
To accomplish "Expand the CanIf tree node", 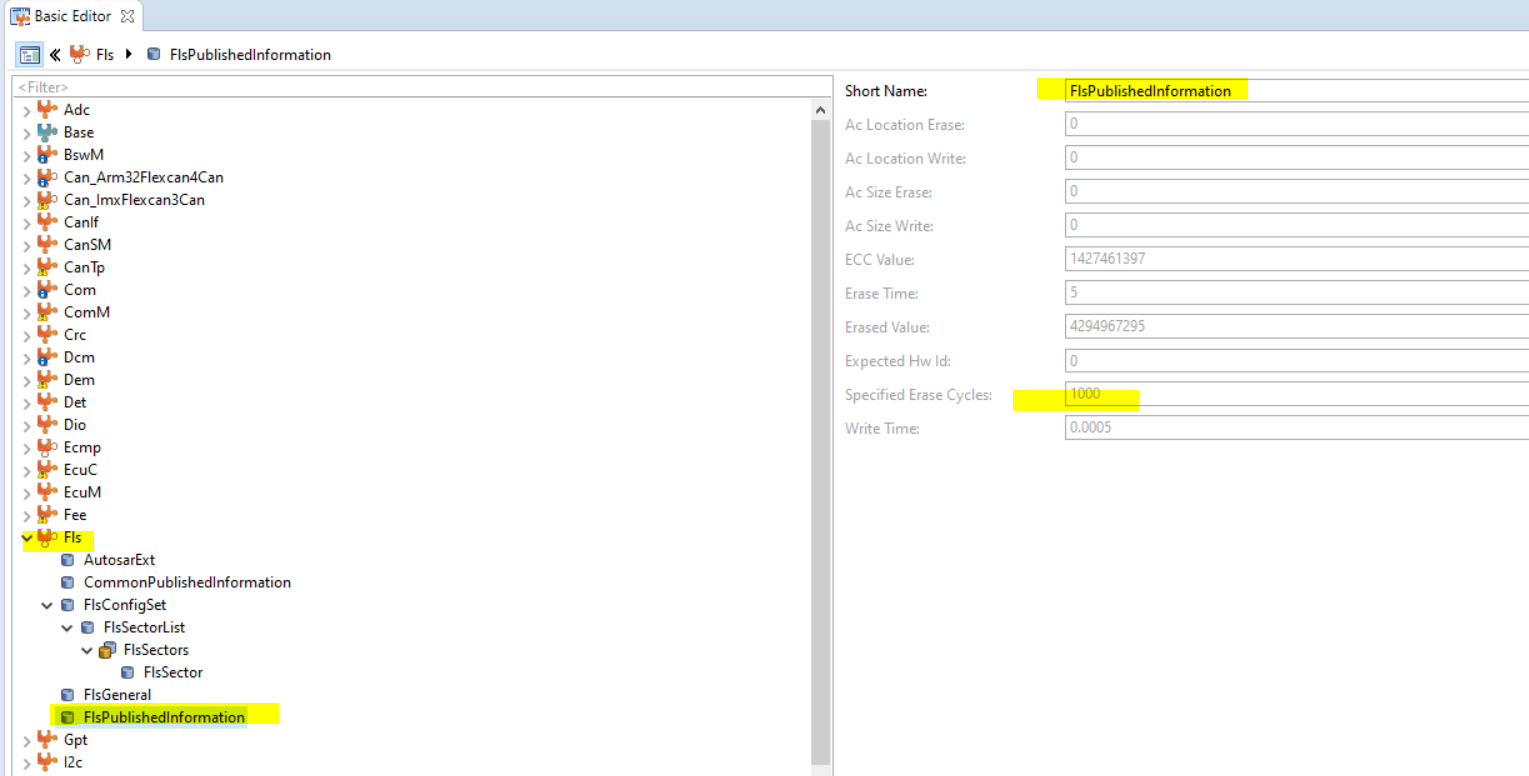I will click(27, 222).
